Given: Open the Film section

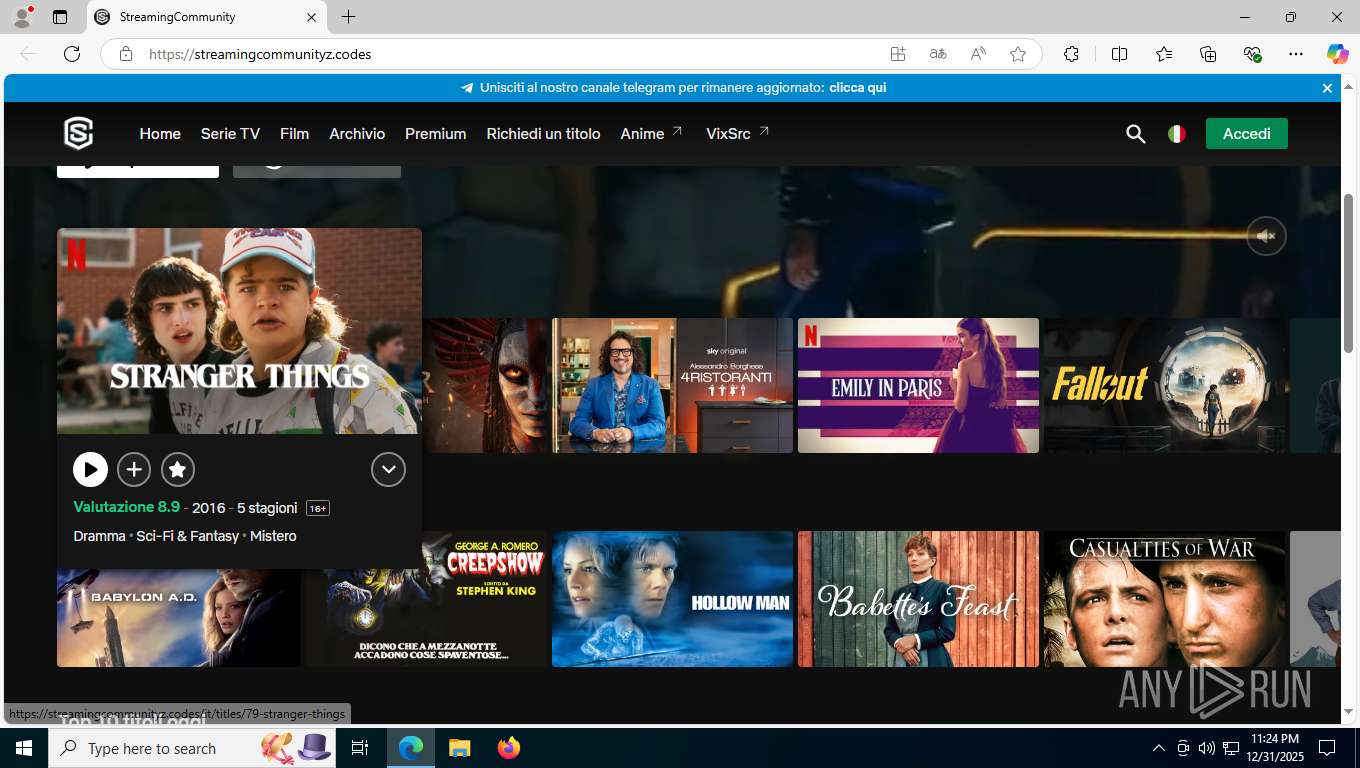Looking at the screenshot, I should click(x=294, y=134).
